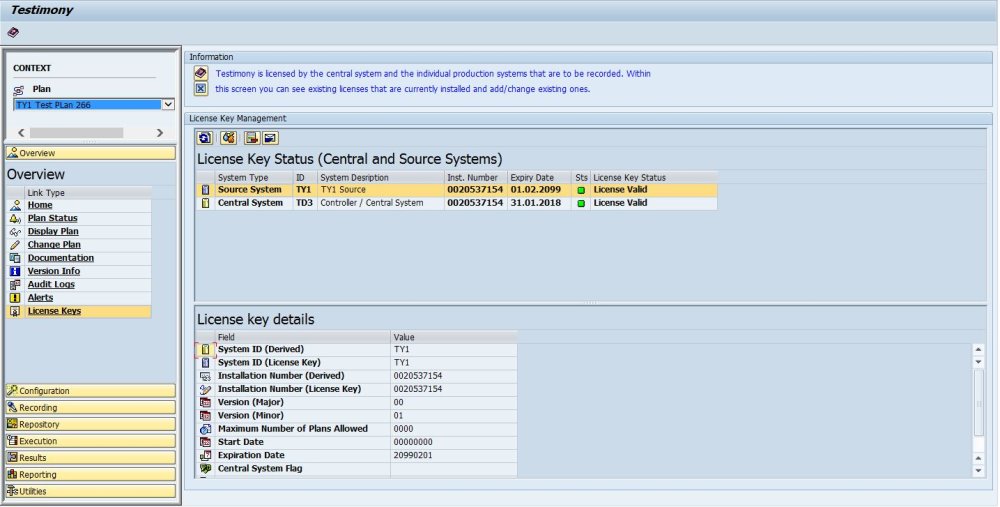
Task: Open the Documentation link
Action: 61,258
